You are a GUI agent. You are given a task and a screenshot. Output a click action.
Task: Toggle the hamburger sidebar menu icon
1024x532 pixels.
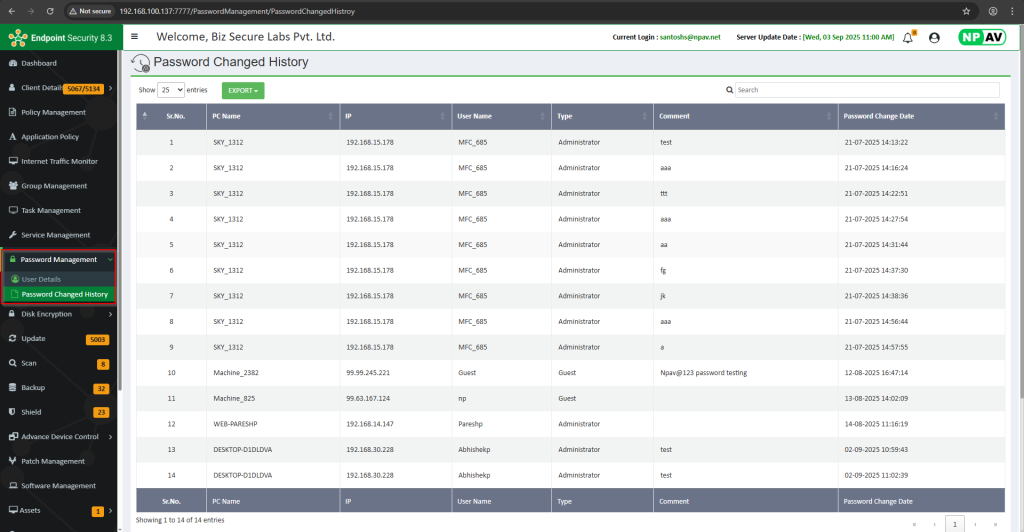pos(134,37)
